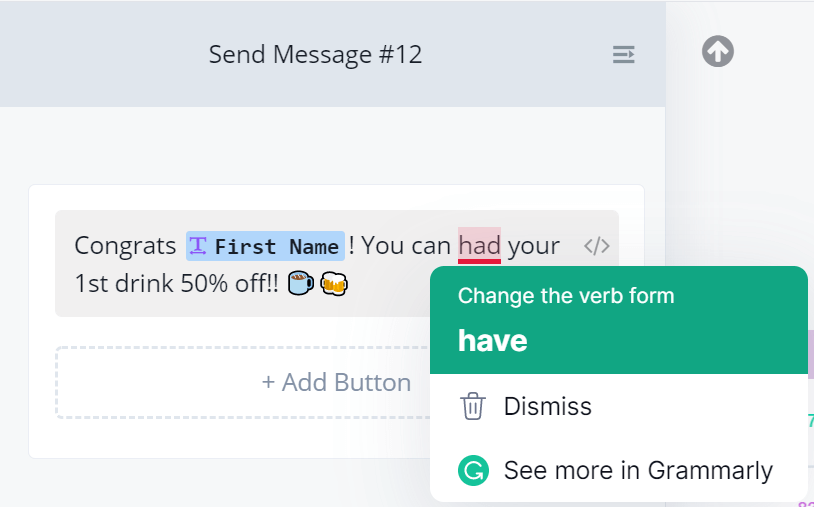The height and width of the screenshot is (507, 814).
Task: Click the trash icon in Grammarly popup
Action: 472,407
